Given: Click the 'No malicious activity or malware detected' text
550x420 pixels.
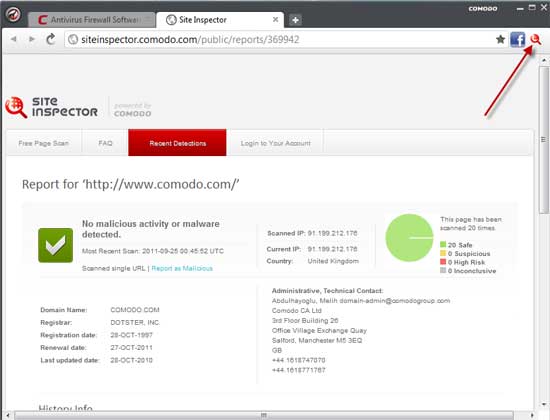Looking at the screenshot, I should coord(151,229).
